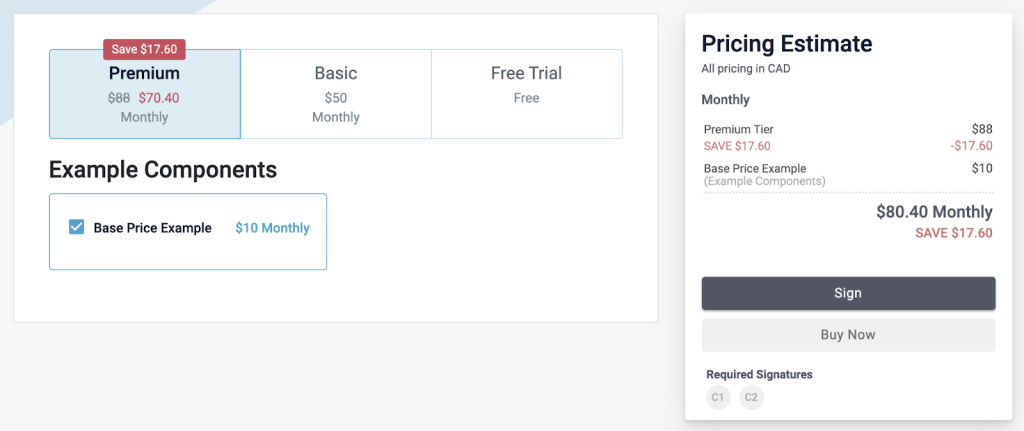The height and width of the screenshot is (431, 1024).
Task: Select the Basic $50 Monthly tier
Action: coord(336,94)
